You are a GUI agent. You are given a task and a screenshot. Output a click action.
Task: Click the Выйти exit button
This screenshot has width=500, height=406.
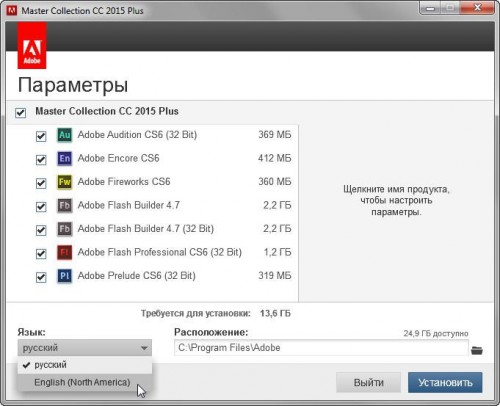(x=368, y=382)
